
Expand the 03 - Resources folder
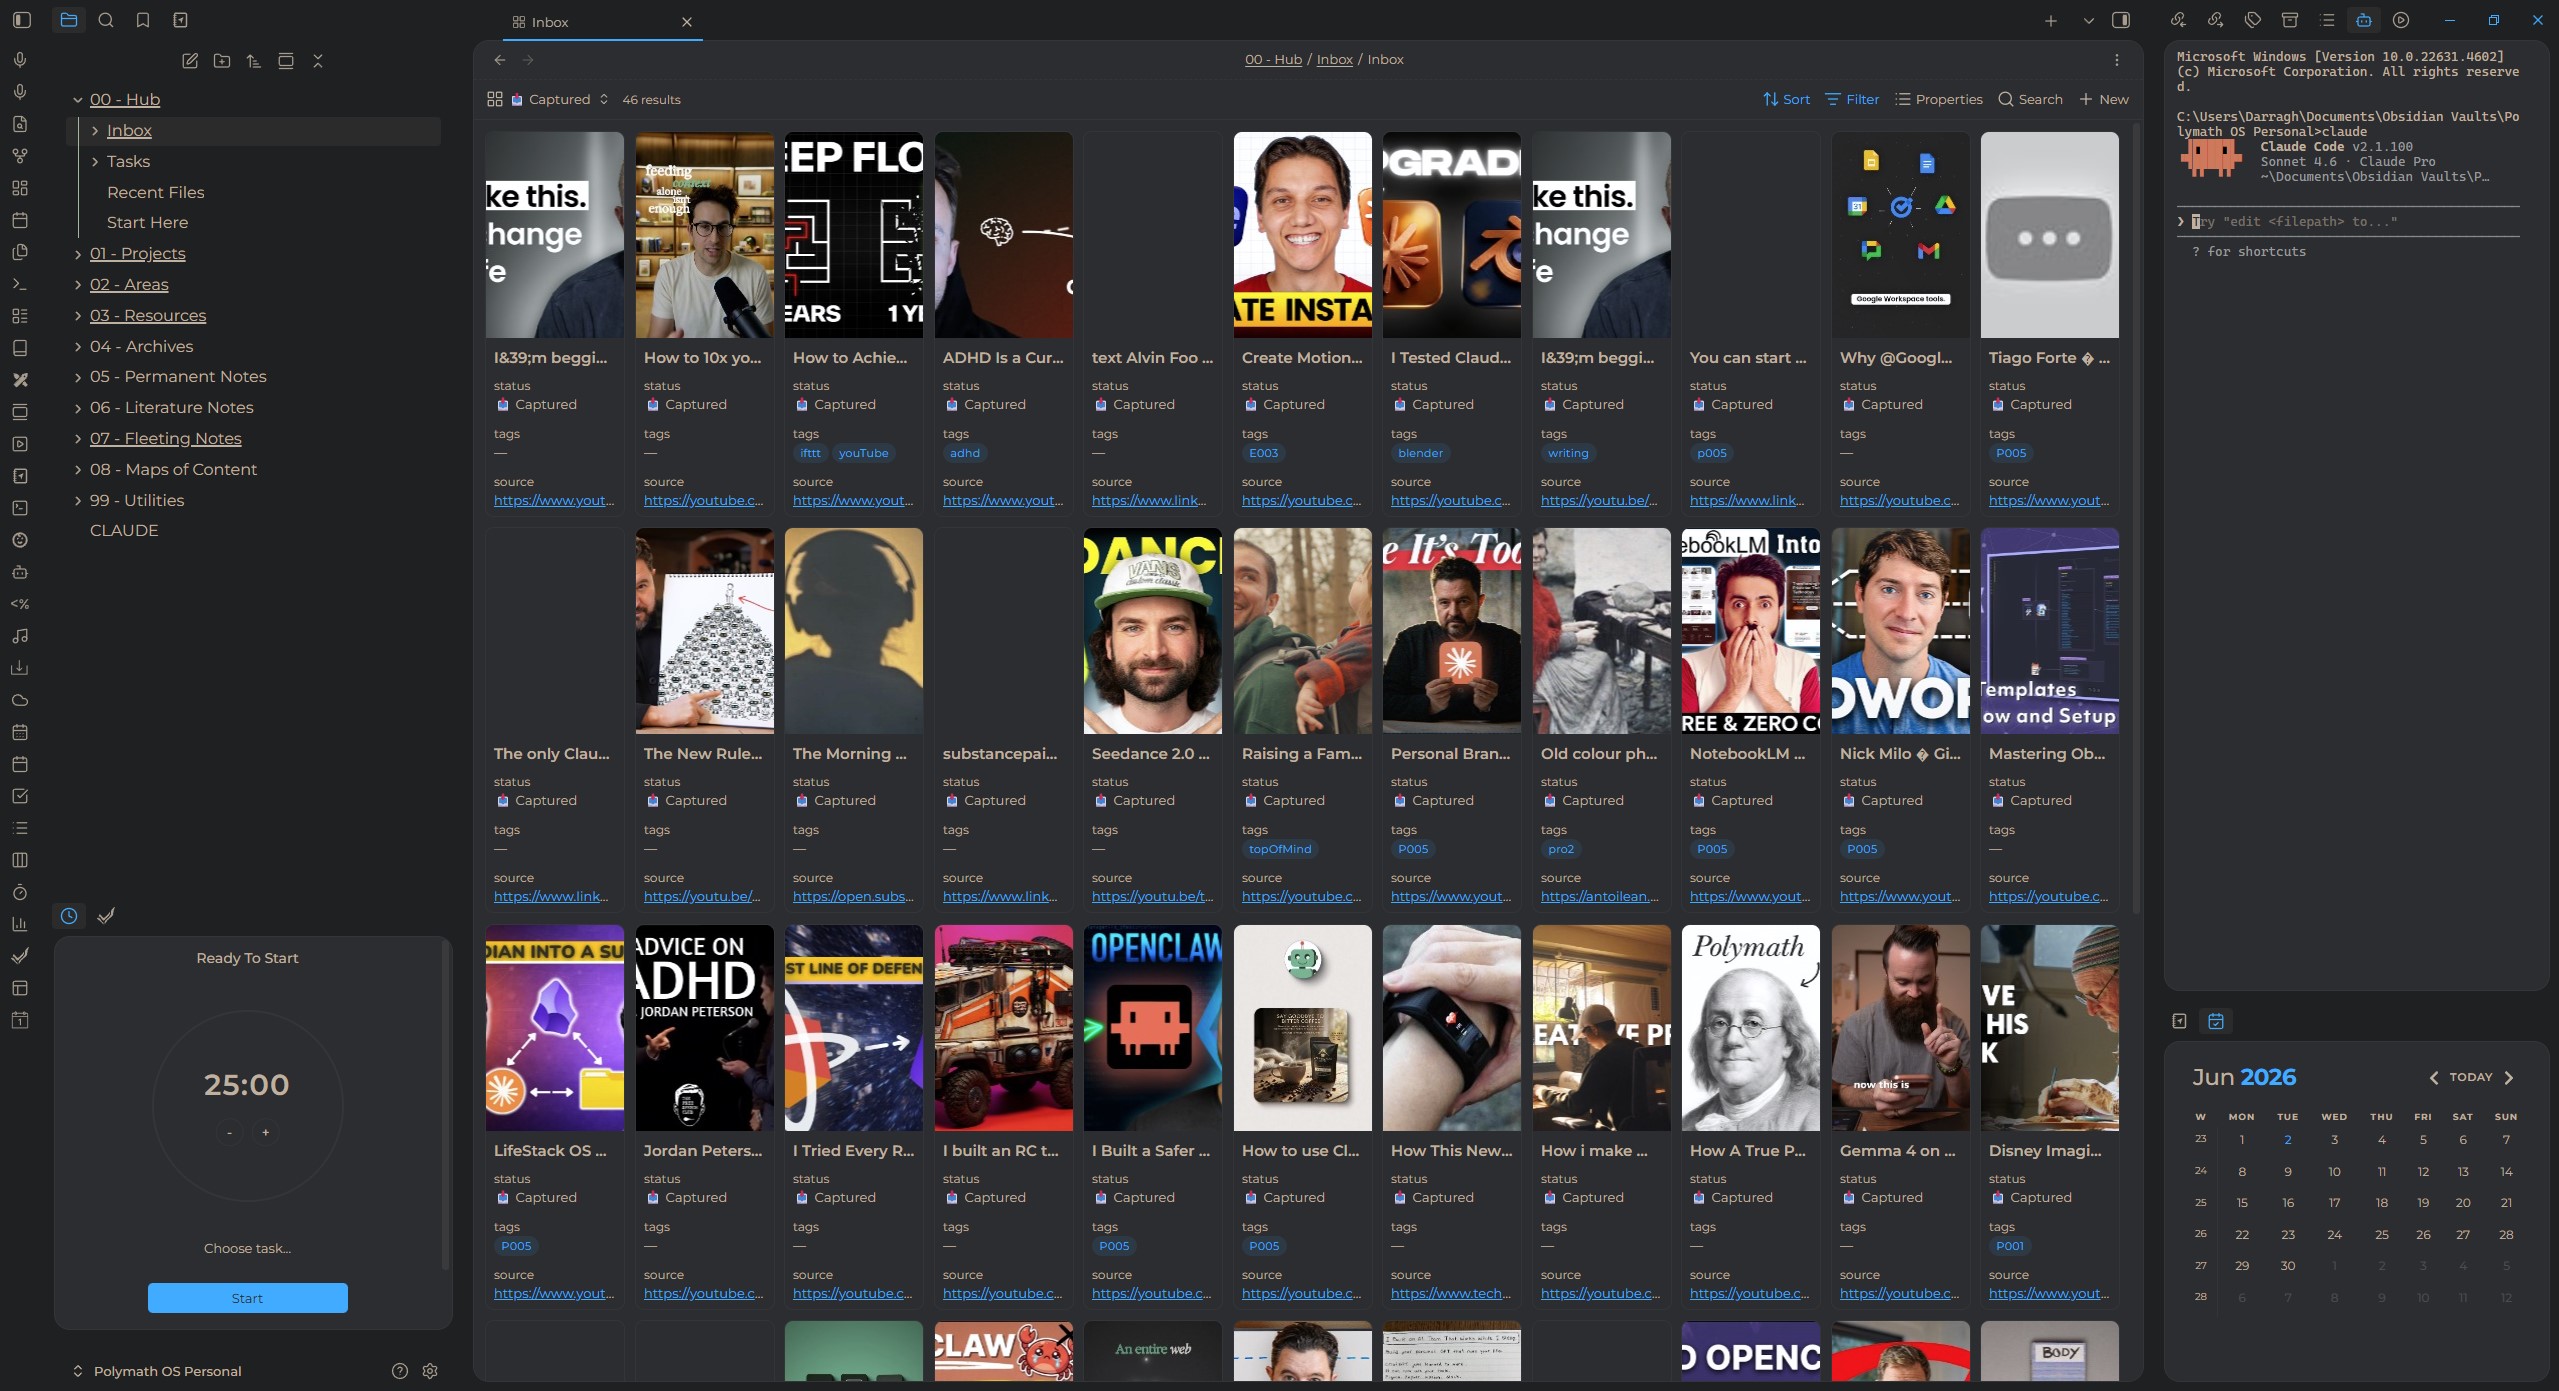tap(78, 316)
